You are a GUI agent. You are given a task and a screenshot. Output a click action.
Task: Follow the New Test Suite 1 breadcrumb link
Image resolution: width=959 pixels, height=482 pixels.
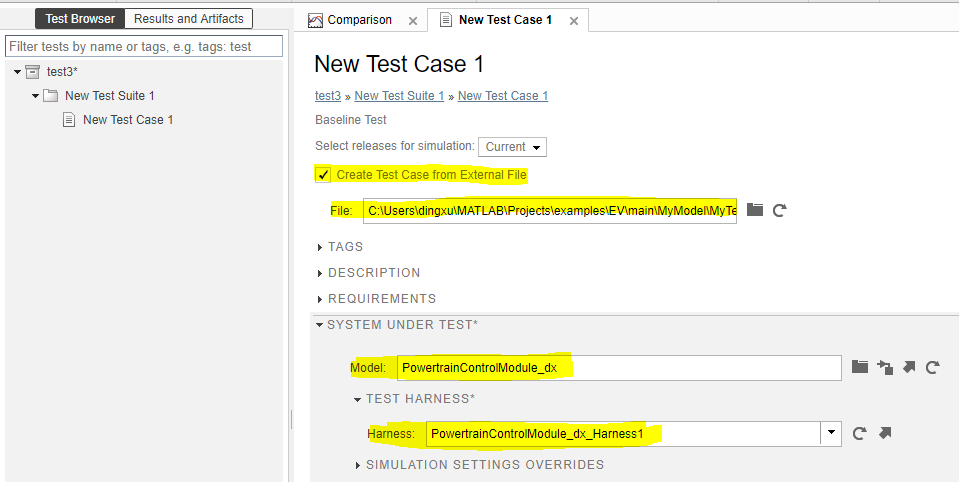click(399, 96)
